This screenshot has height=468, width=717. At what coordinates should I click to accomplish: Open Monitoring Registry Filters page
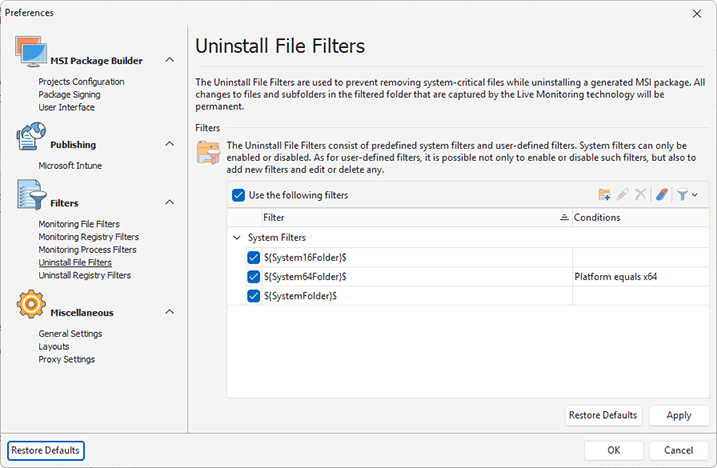pyautogui.click(x=88, y=237)
